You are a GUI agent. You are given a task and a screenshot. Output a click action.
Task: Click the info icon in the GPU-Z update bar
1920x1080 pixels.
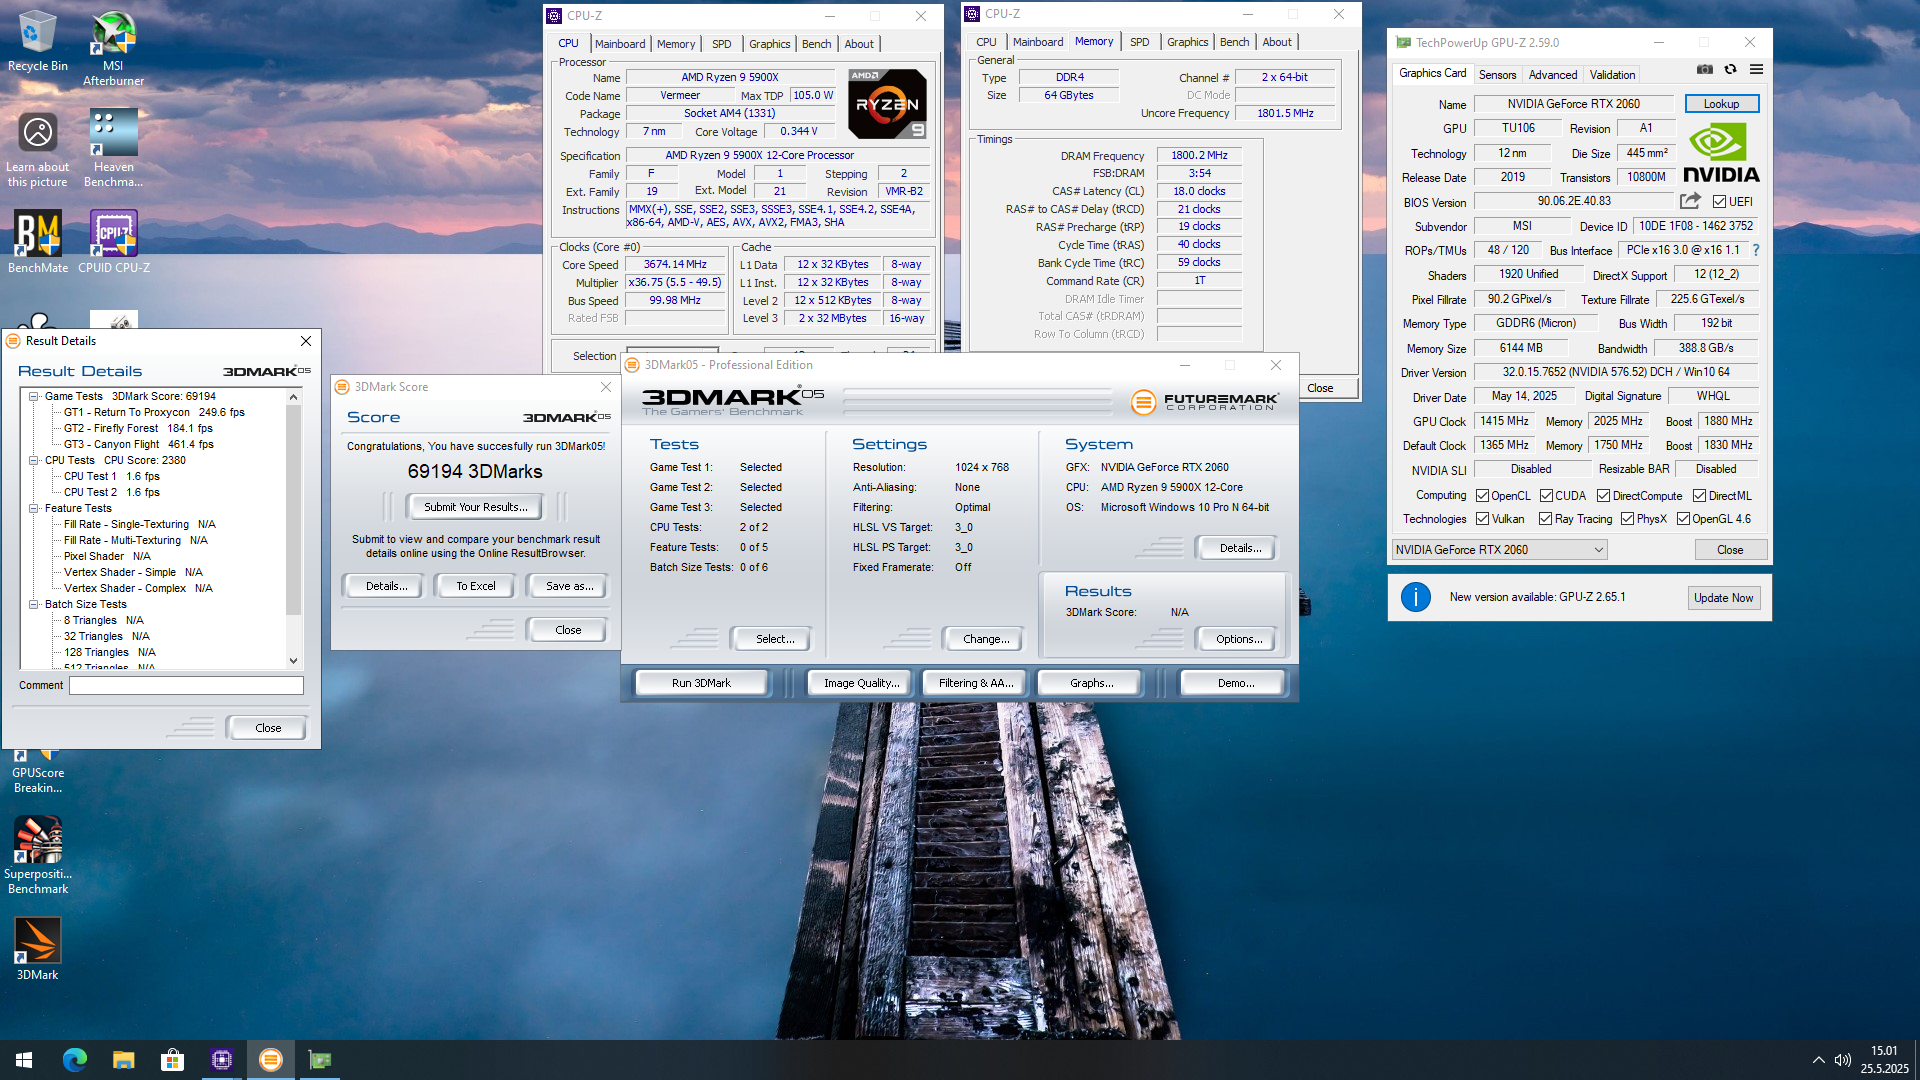click(1415, 597)
